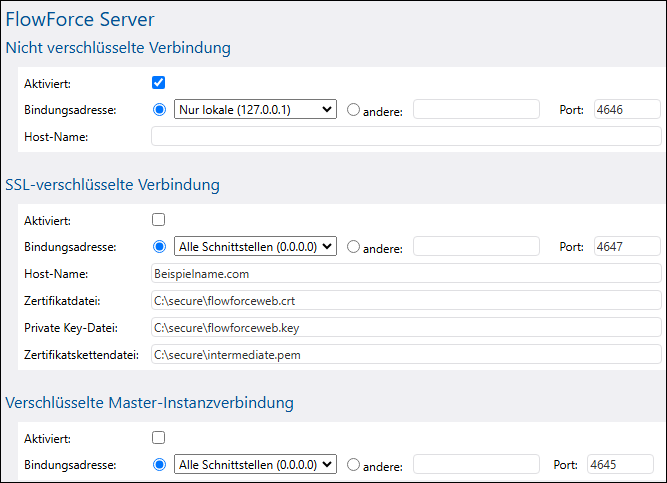Click Zertifikatdatei field with flowforceweb.crt

[406, 301]
